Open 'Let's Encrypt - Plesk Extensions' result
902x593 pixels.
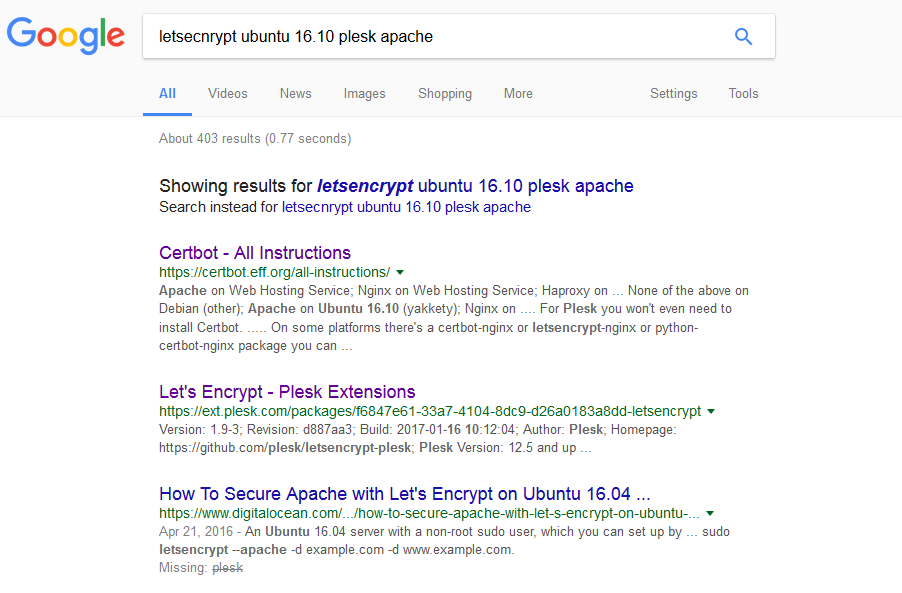[x=287, y=392]
